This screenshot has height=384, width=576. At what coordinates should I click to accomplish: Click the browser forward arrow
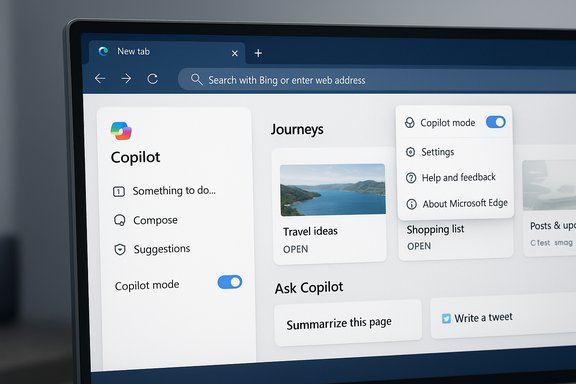126,78
